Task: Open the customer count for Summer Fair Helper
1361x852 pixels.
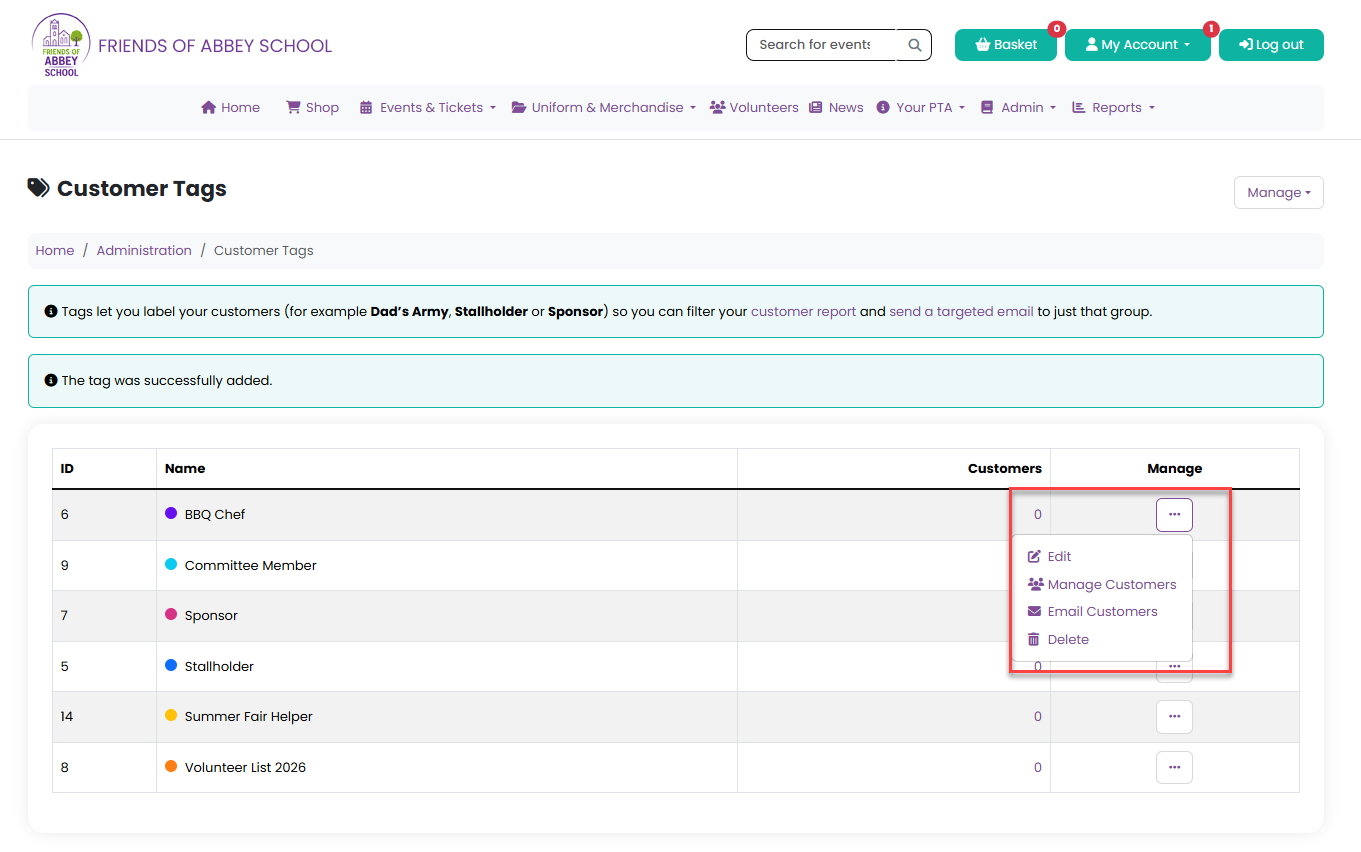Action: click(x=1038, y=717)
